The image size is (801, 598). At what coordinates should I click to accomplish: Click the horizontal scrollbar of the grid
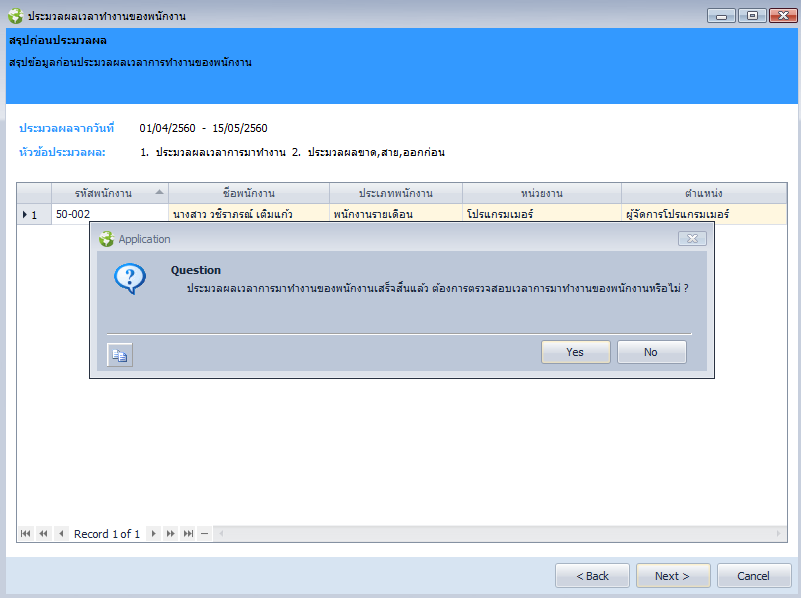500,534
